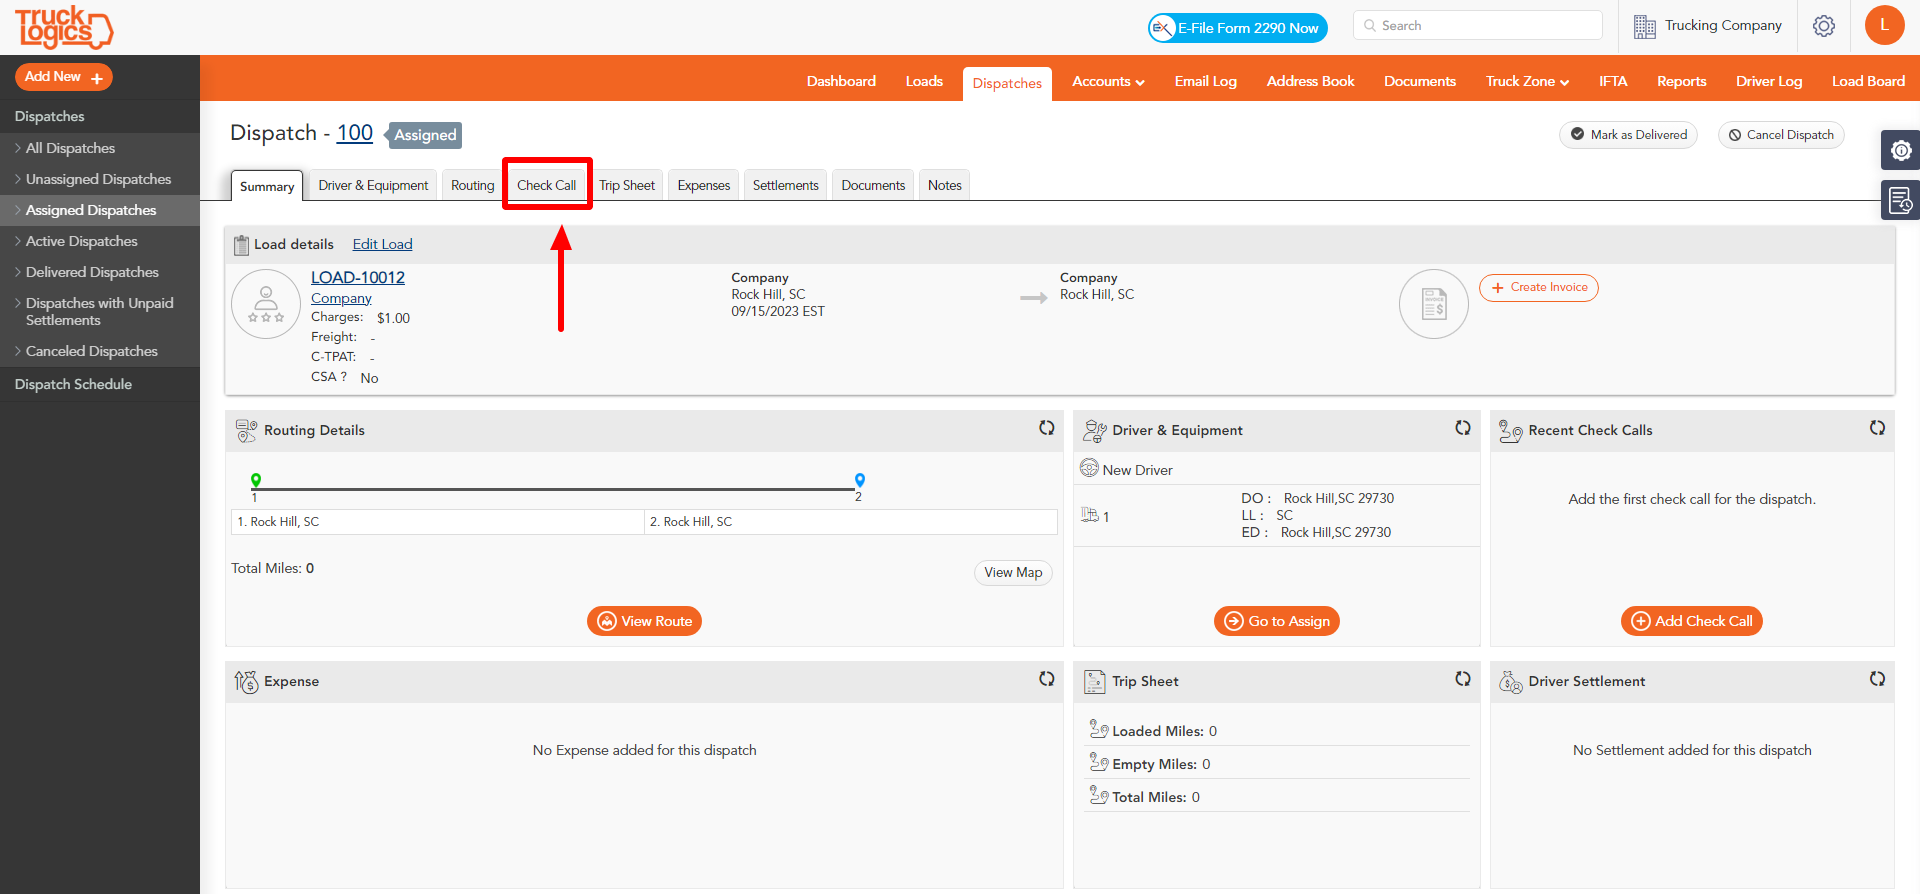The height and width of the screenshot is (894, 1920).
Task: Click the user avatar L icon
Action: 1884,26
